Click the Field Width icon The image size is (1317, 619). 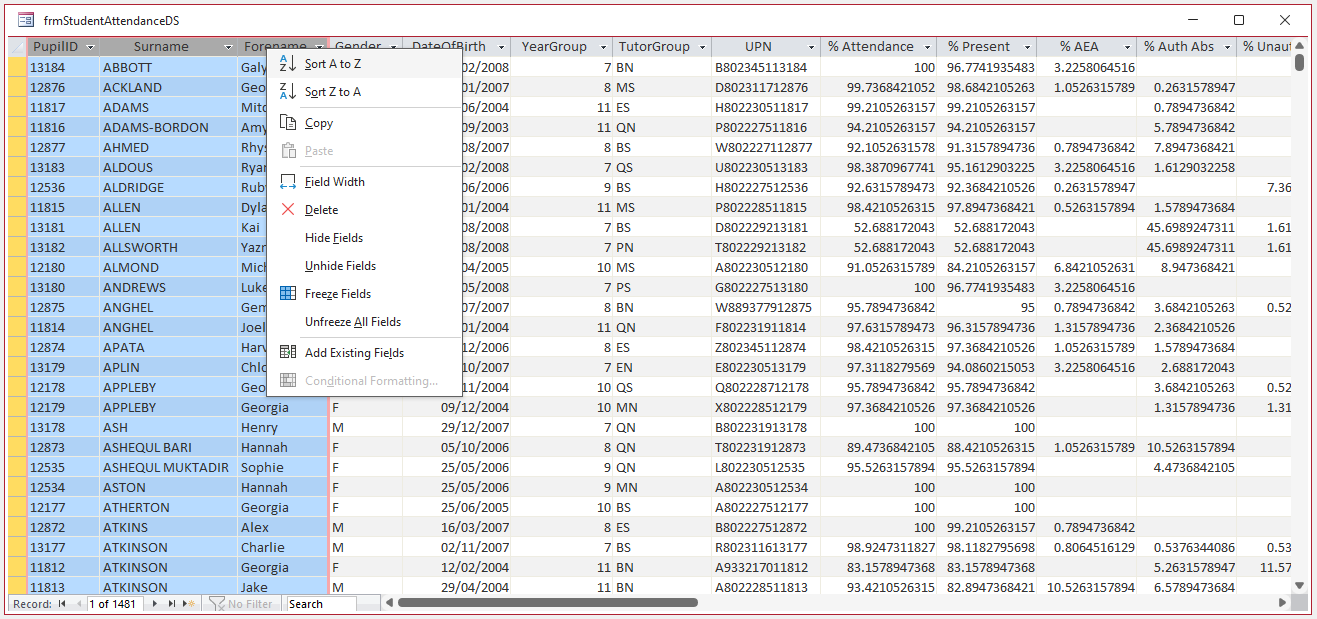coord(288,182)
